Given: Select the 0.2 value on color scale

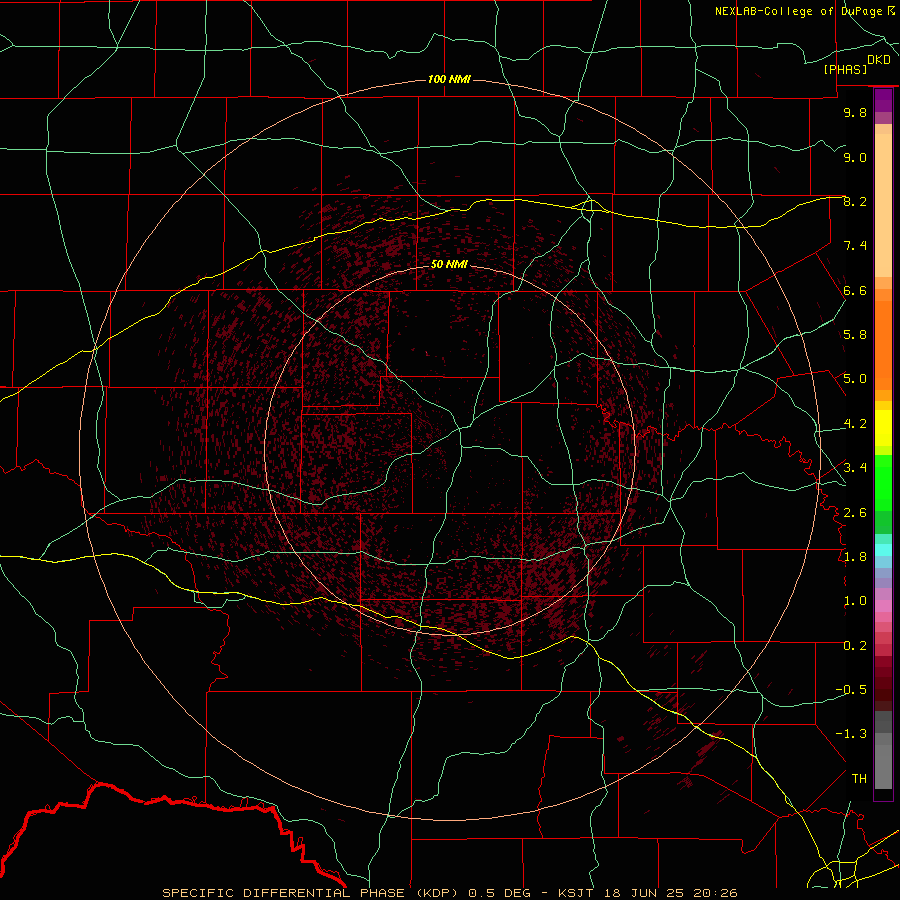Looking at the screenshot, I should click(855, 646).
